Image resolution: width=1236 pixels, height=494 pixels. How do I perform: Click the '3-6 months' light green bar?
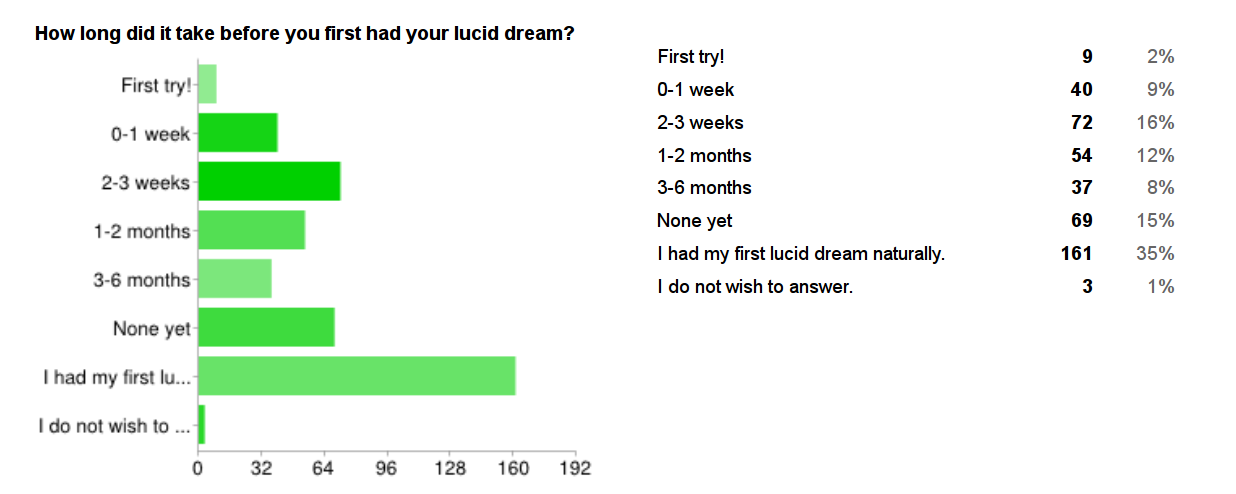point(235,279)
